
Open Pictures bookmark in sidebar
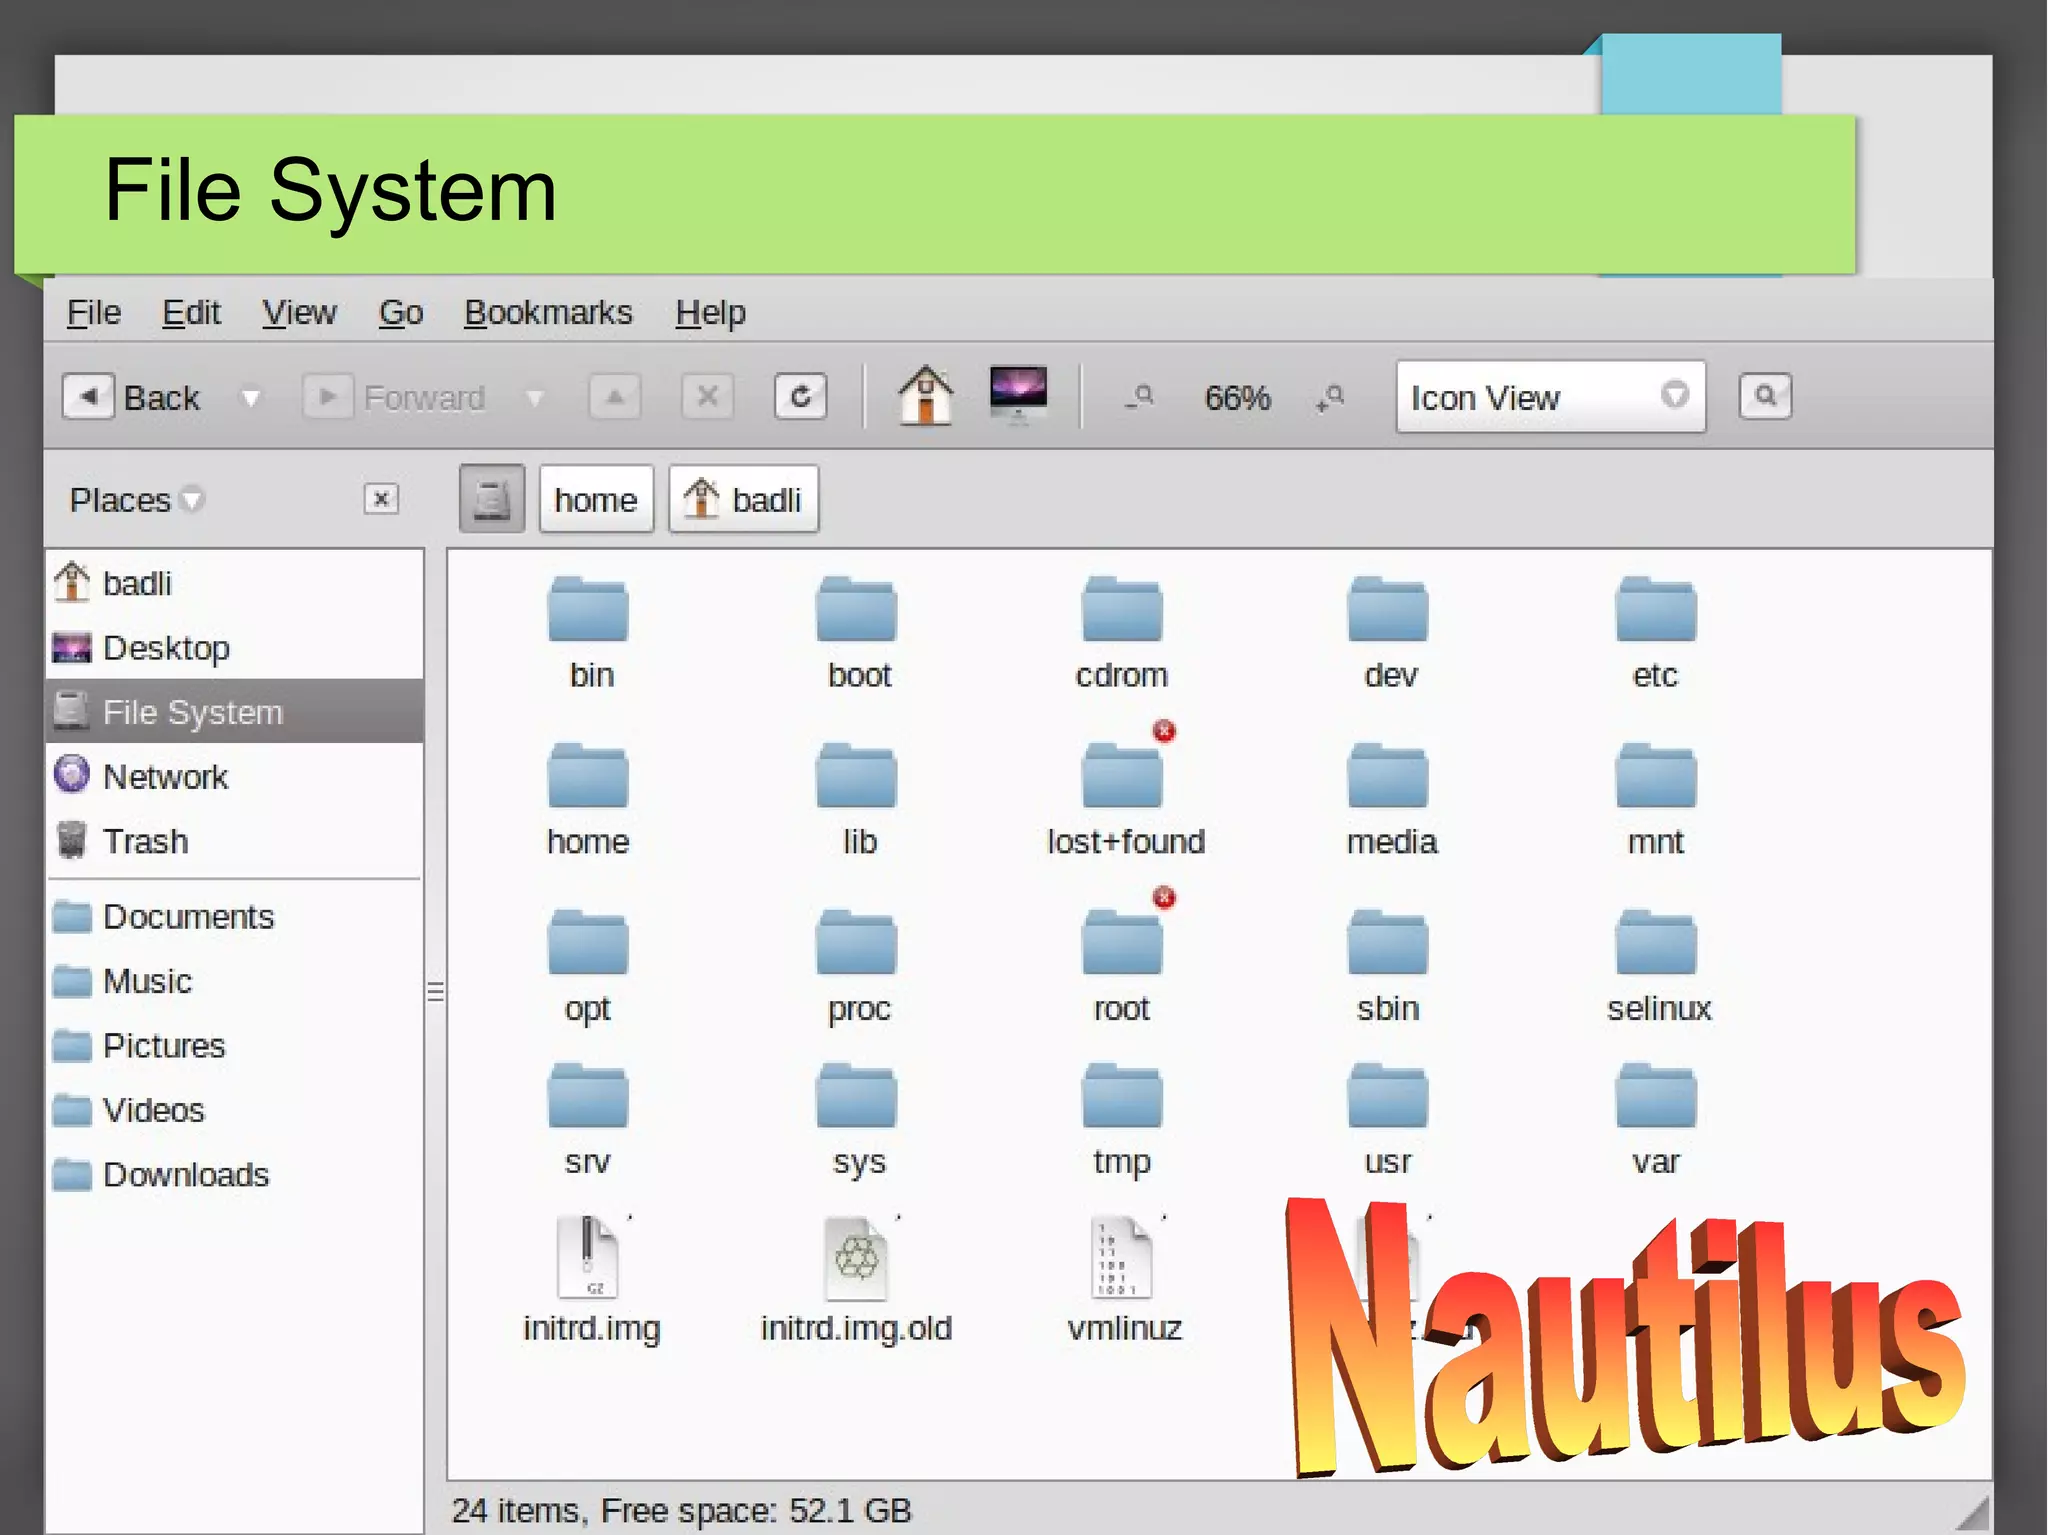[x=235, y=1046]
